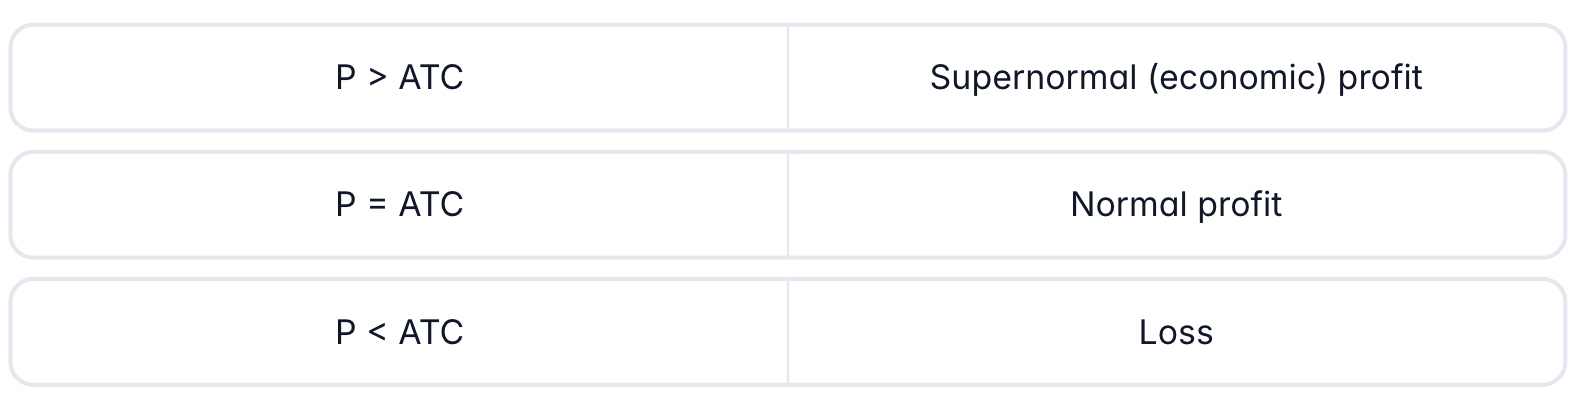Image resolution: width=1588 pixels, height=412 pixels.
Task: Click the equals sign in second row
Action: [x=377, y=205]
